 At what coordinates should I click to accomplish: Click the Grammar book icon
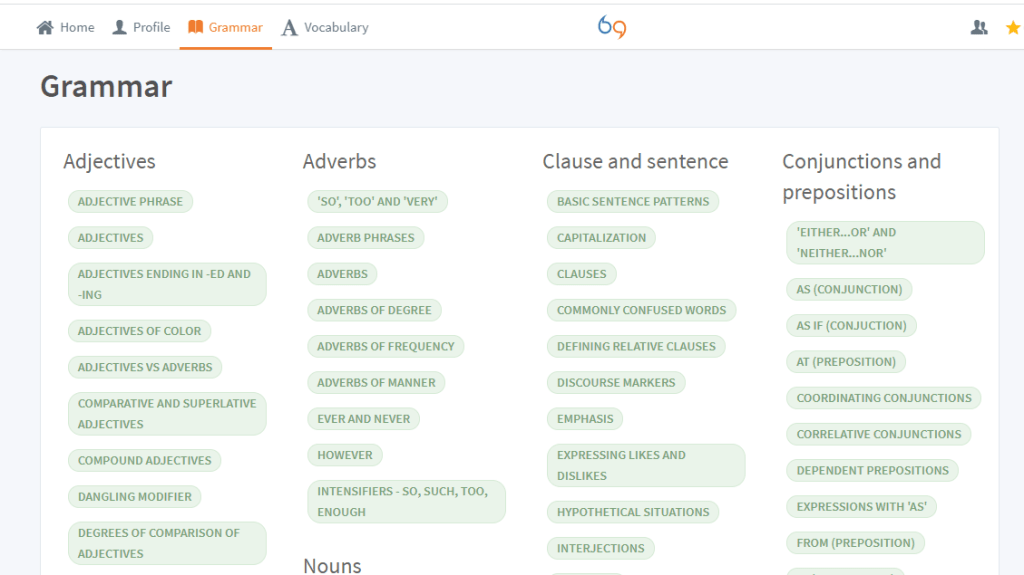point(196,28)
